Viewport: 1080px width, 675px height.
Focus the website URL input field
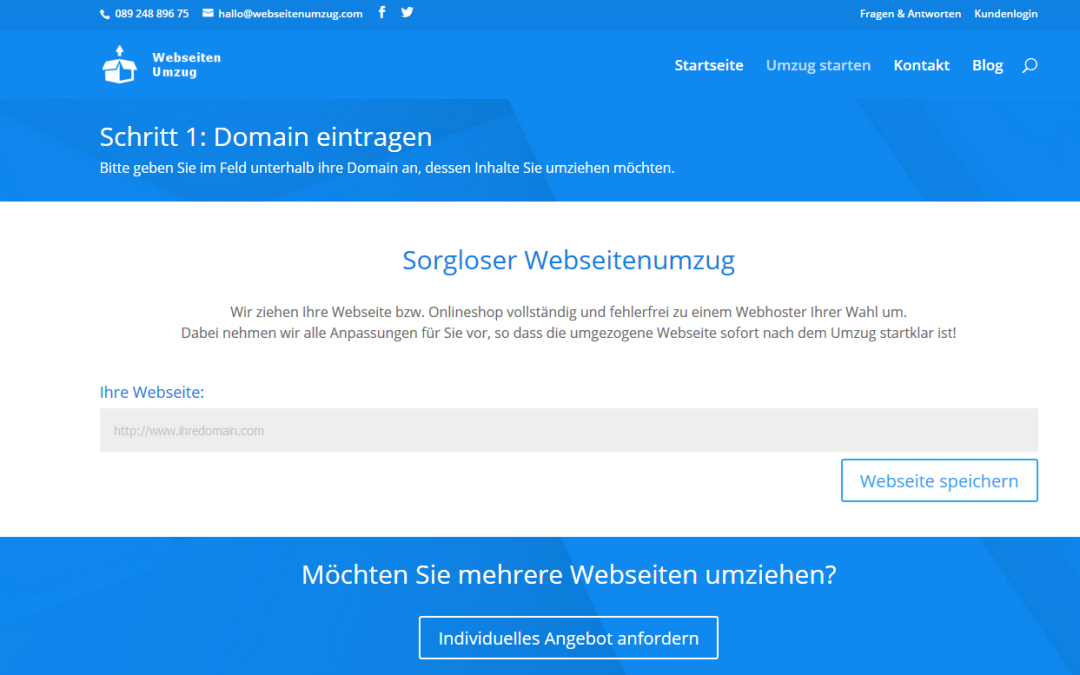coord(569,430)
